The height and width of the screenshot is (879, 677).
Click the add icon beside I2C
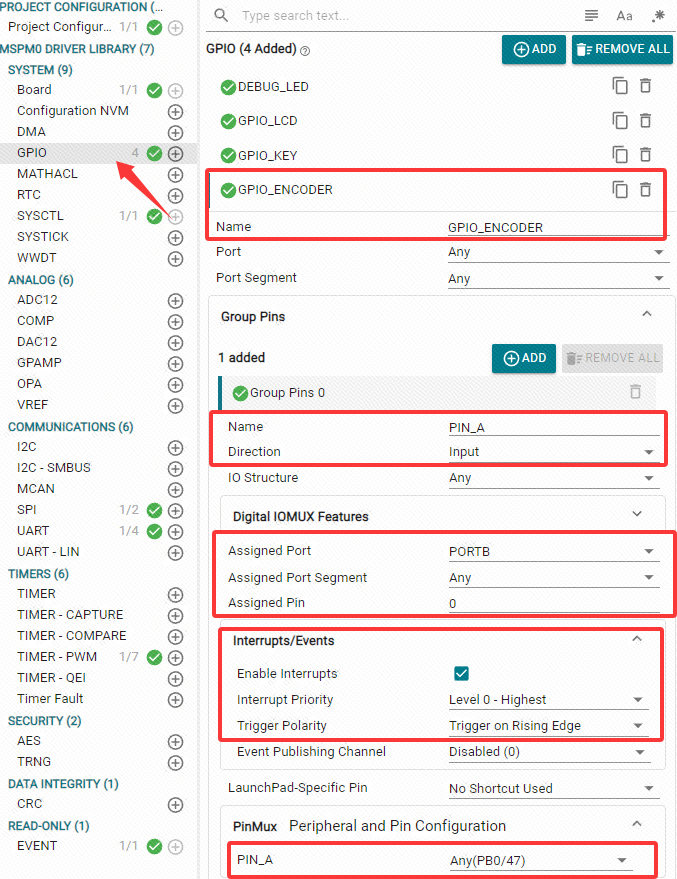[x=176, y=447]
